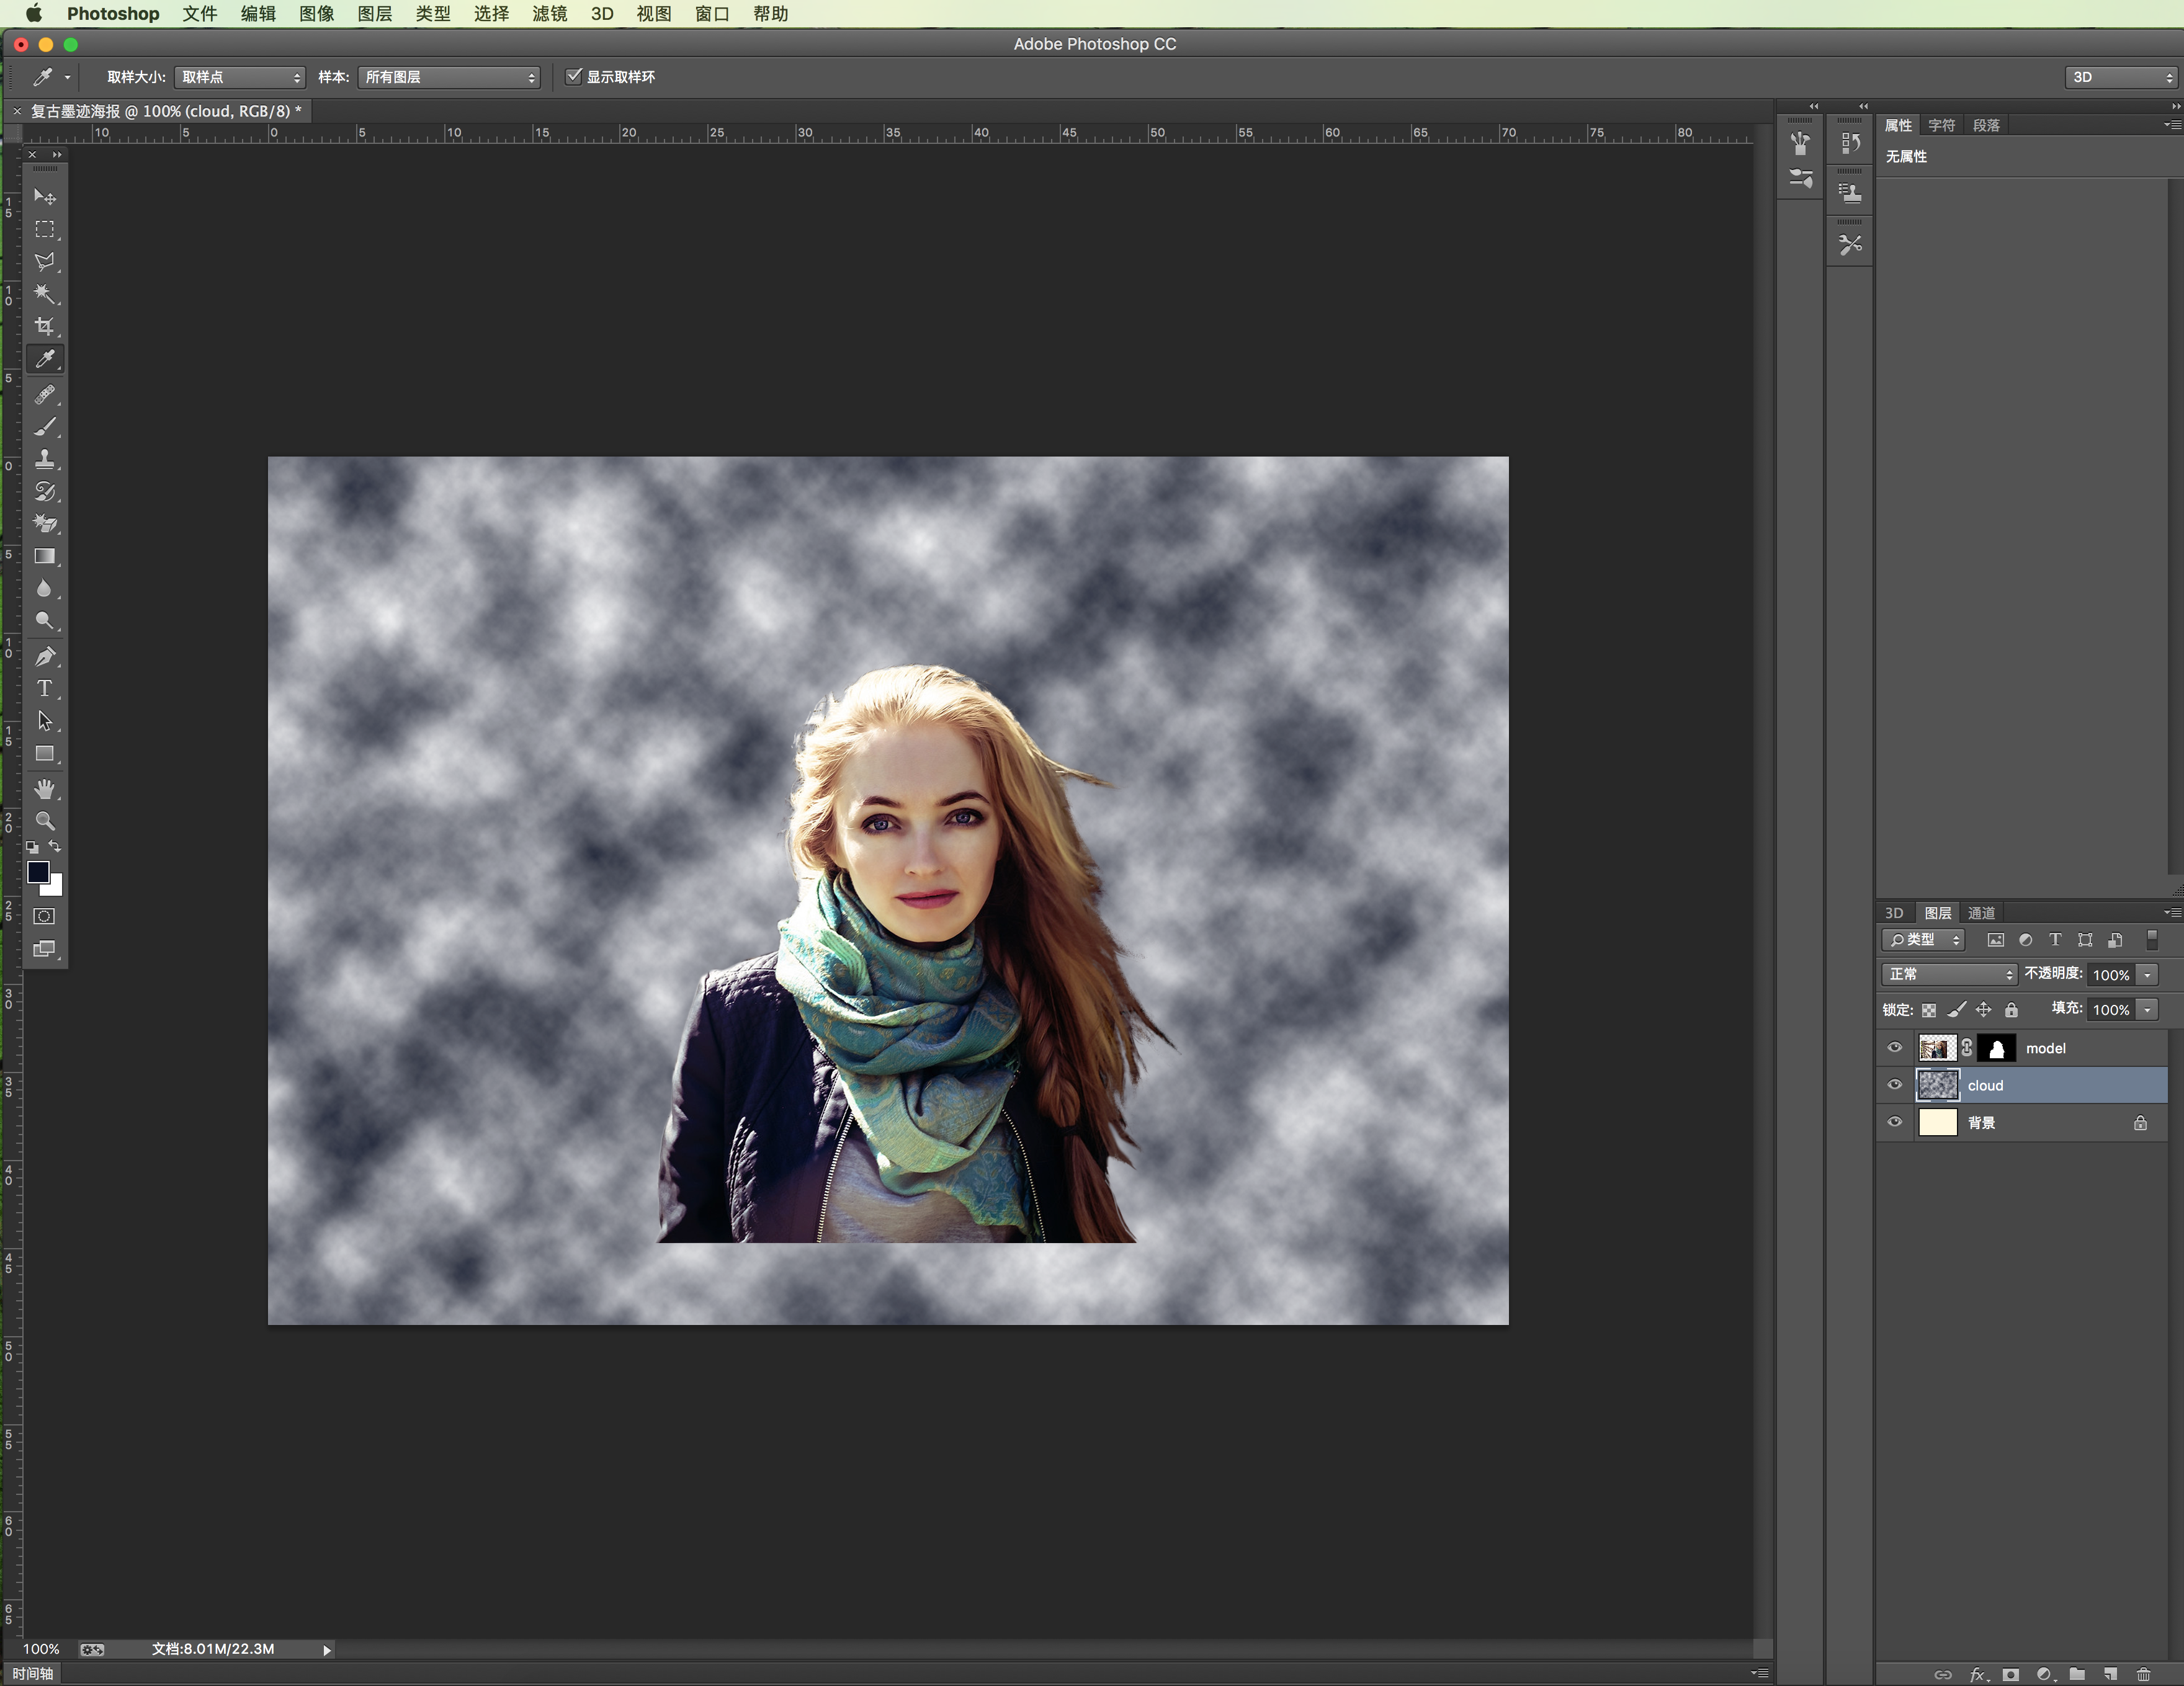Click the foreground color swatch
The height and width of the screenshot is (1686, 2184).
click(x=38, y=872)
